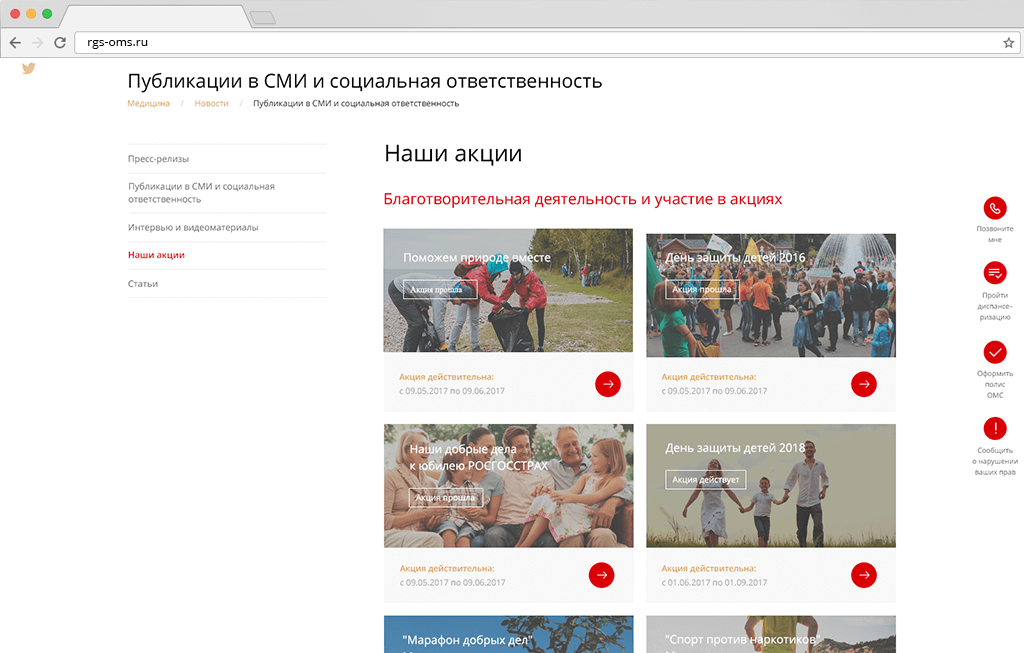Open 'Публикации в СМИ и социальная ответственность' sidebar item
This screenshot has height=653, width=1024.
[201, 193]
